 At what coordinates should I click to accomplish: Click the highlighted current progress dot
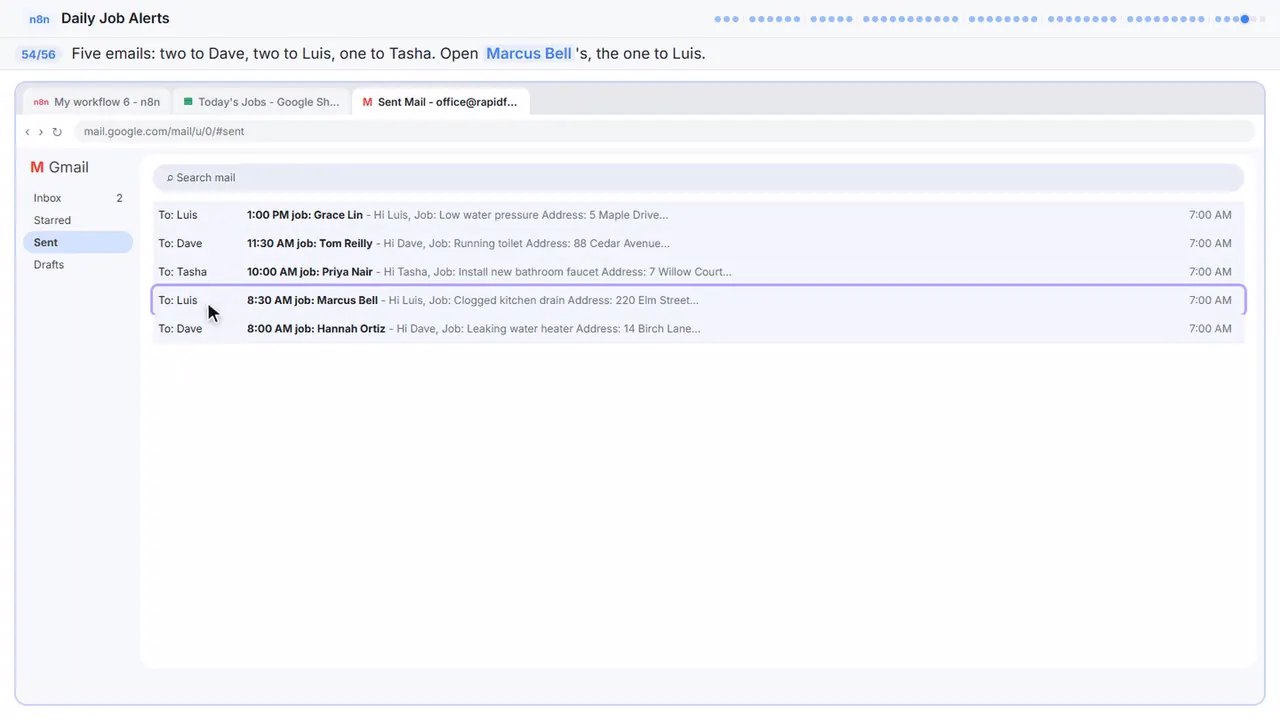[1245, 19]
